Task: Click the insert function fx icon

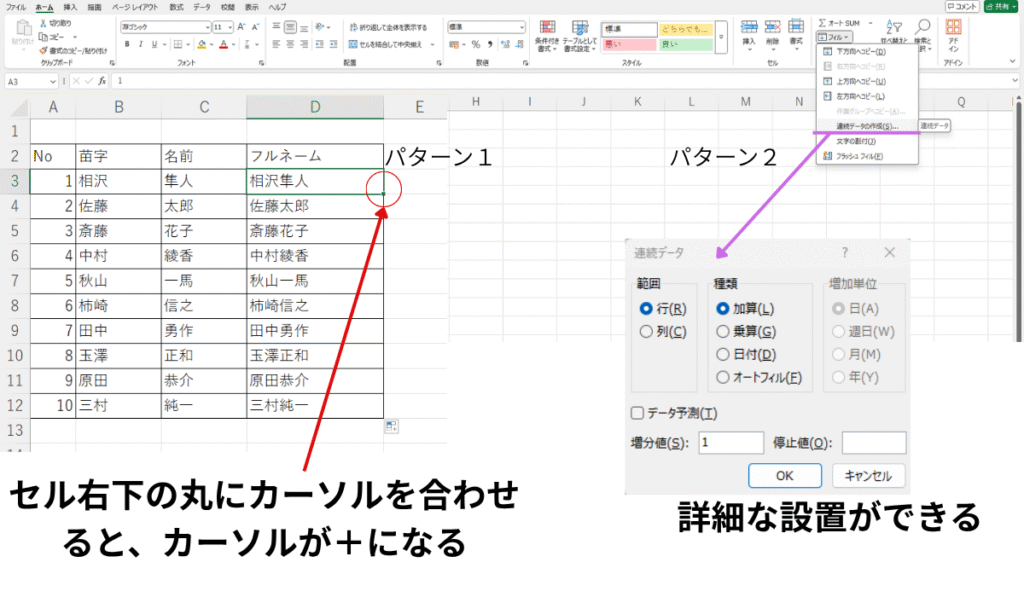Action: [100, 80]
